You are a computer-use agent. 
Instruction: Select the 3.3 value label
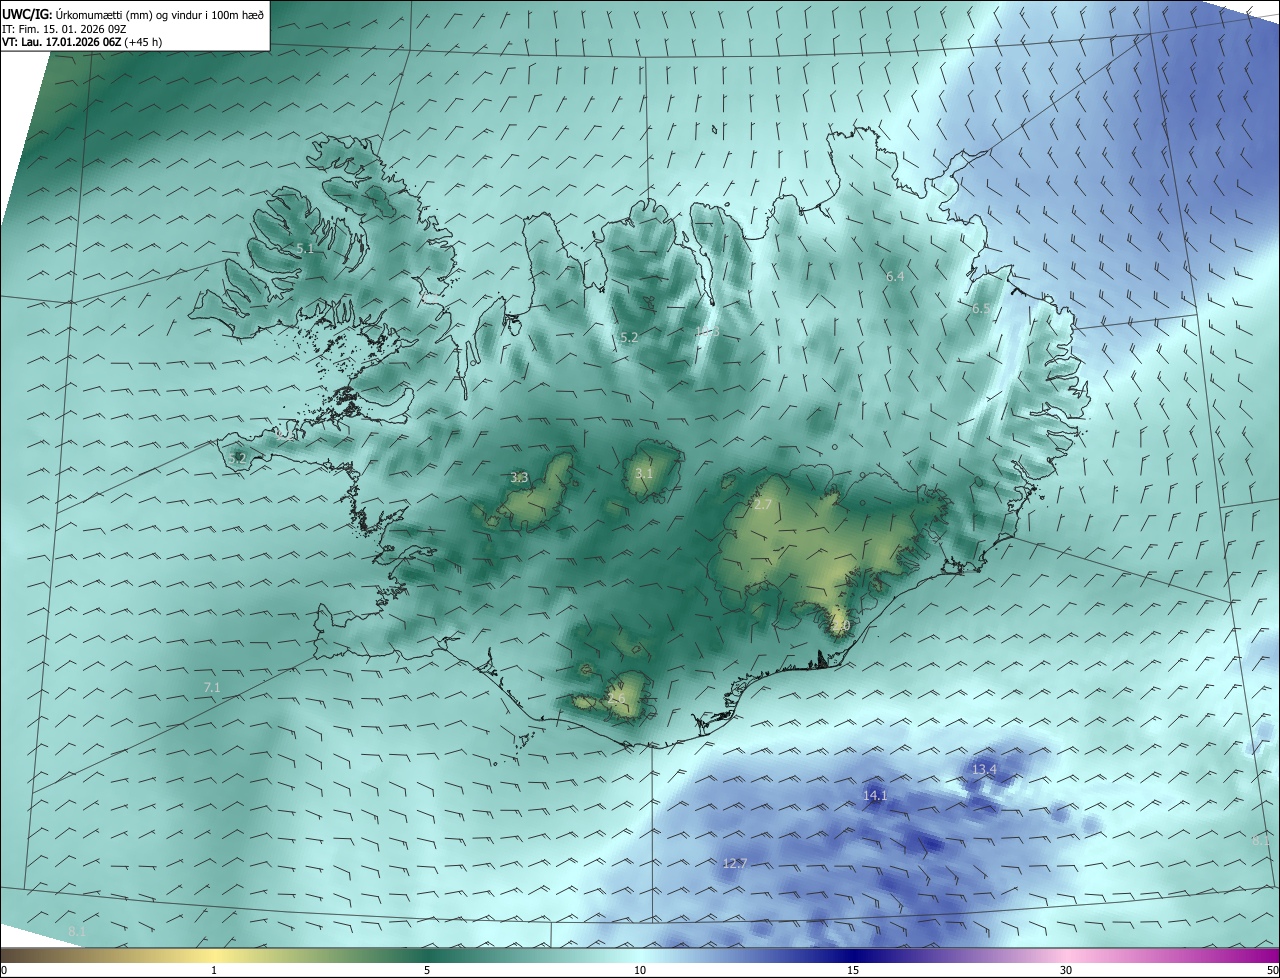tap(519, 478)
